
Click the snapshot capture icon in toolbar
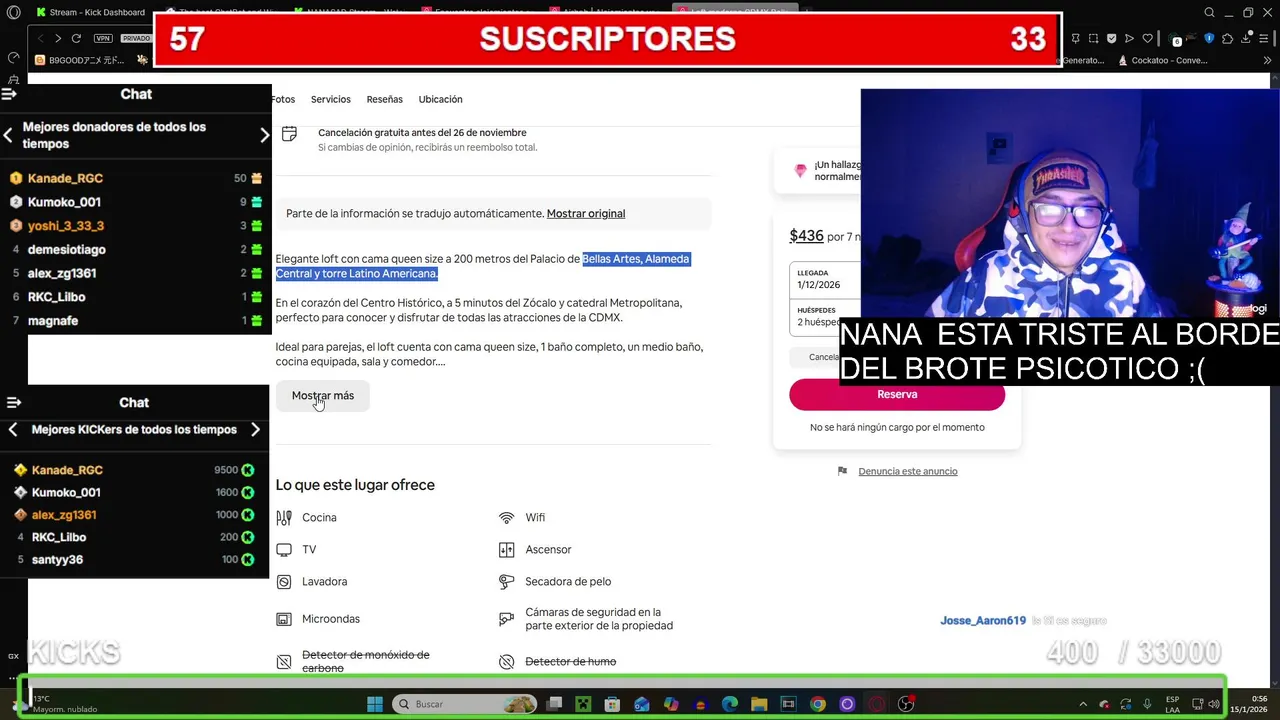tap(1093, 38)
